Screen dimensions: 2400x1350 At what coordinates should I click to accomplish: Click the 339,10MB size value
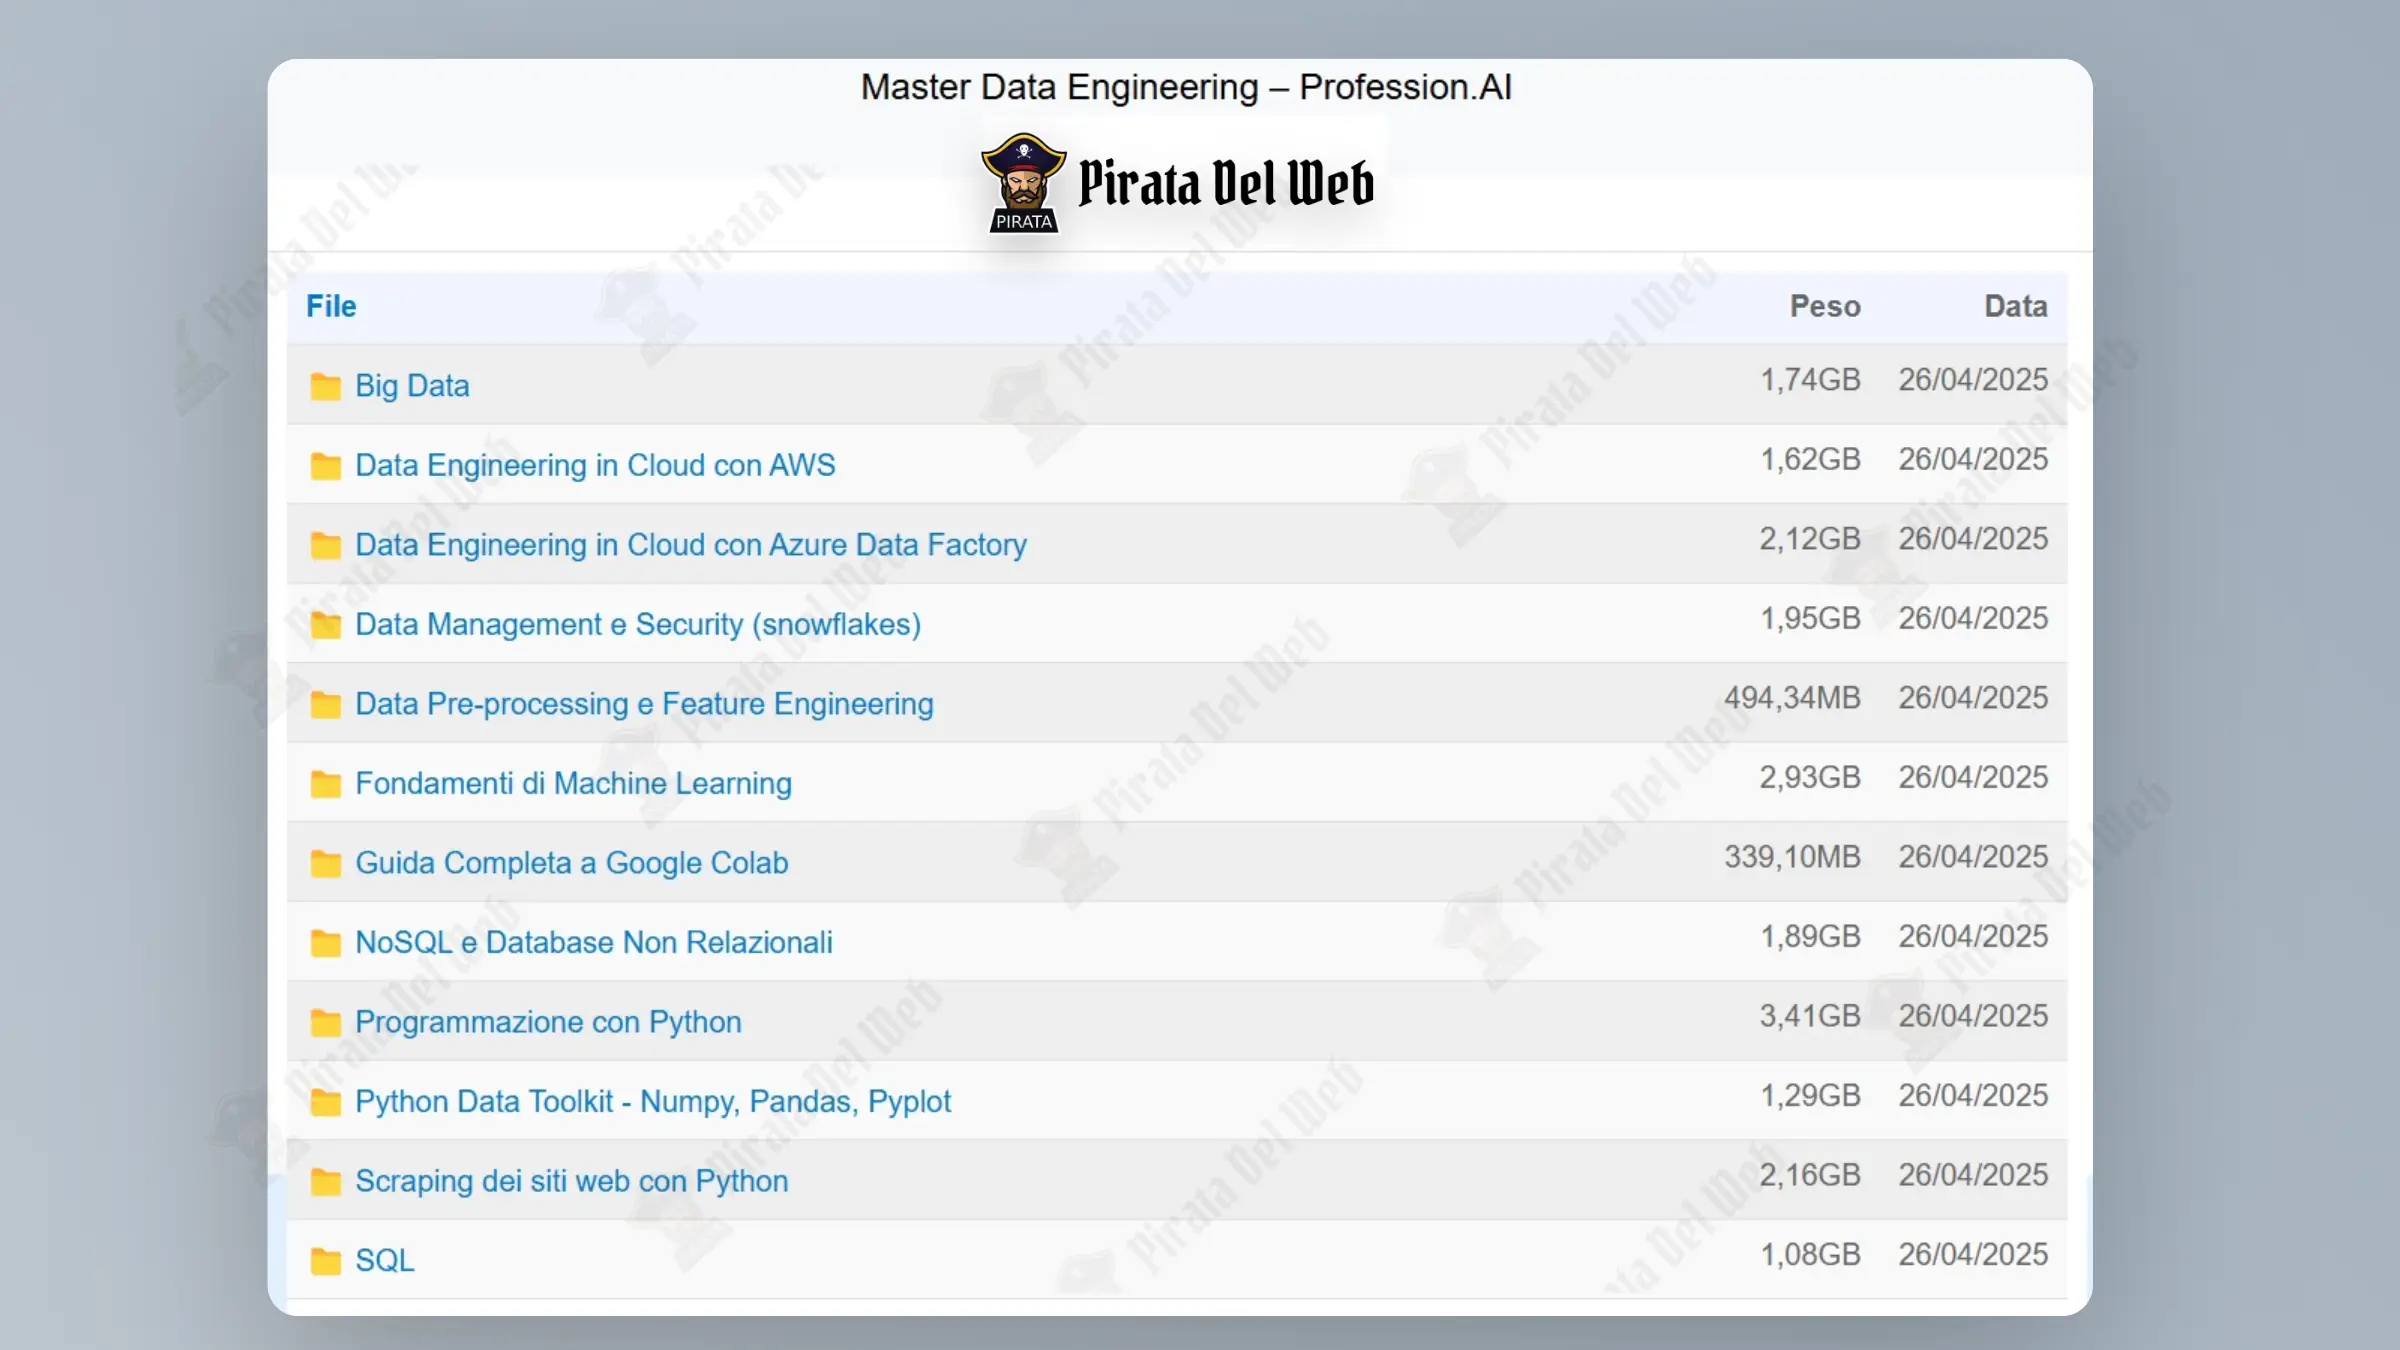(1792, 857)
